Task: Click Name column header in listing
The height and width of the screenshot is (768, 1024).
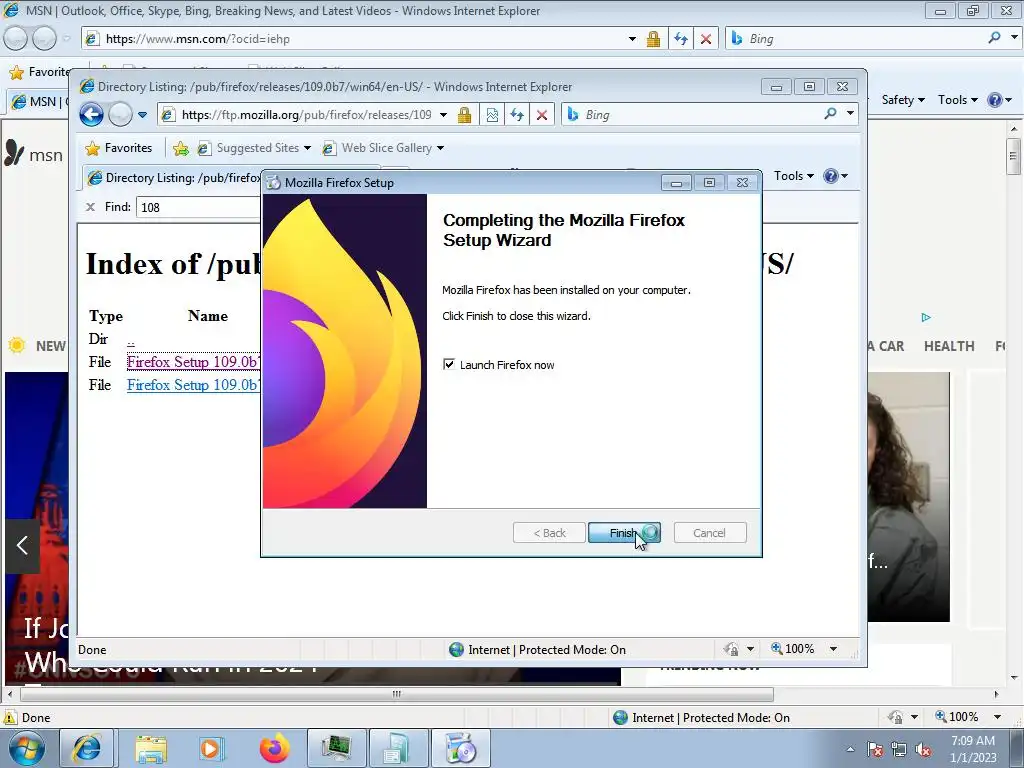Action: (x=208, y=316)
